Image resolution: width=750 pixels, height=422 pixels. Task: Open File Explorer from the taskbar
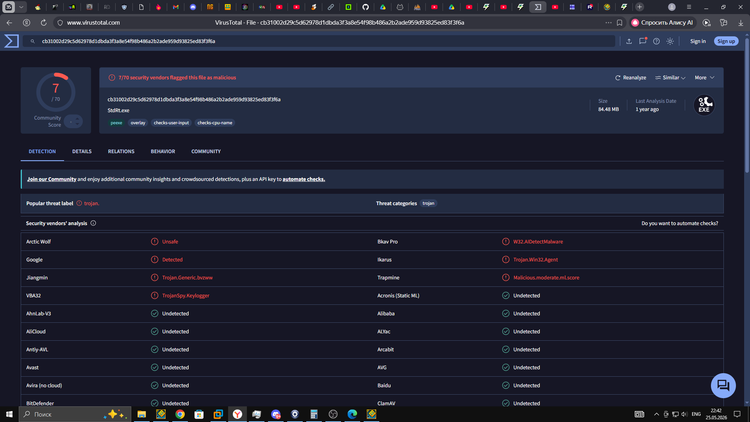coord(142,414)
